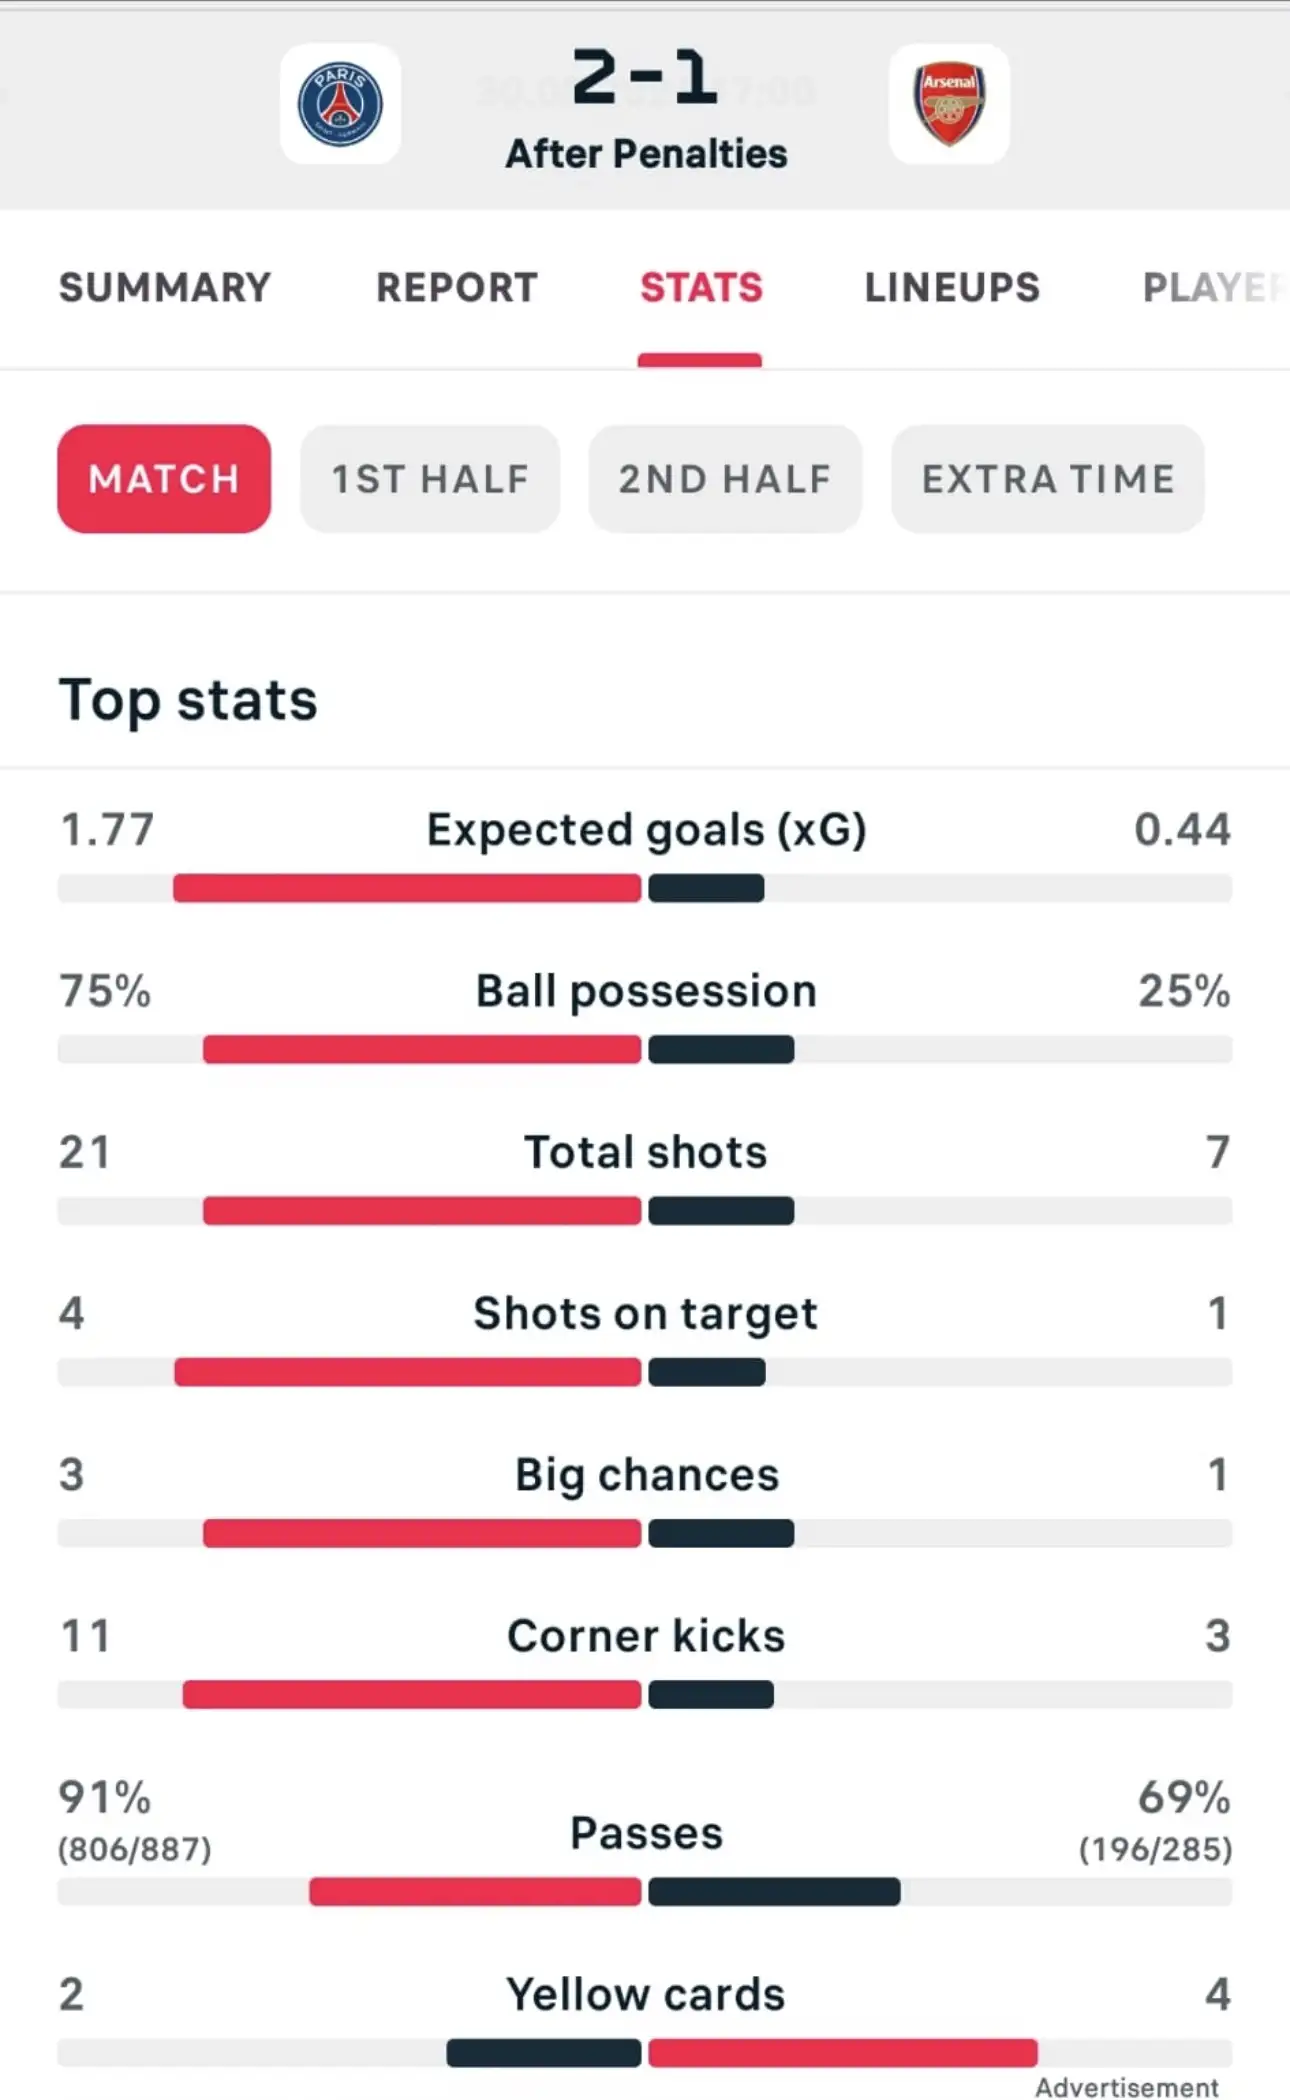
Task: Click the Corner kicks comparison bar
Action: pyautogui.click(x=645, y=1694)
